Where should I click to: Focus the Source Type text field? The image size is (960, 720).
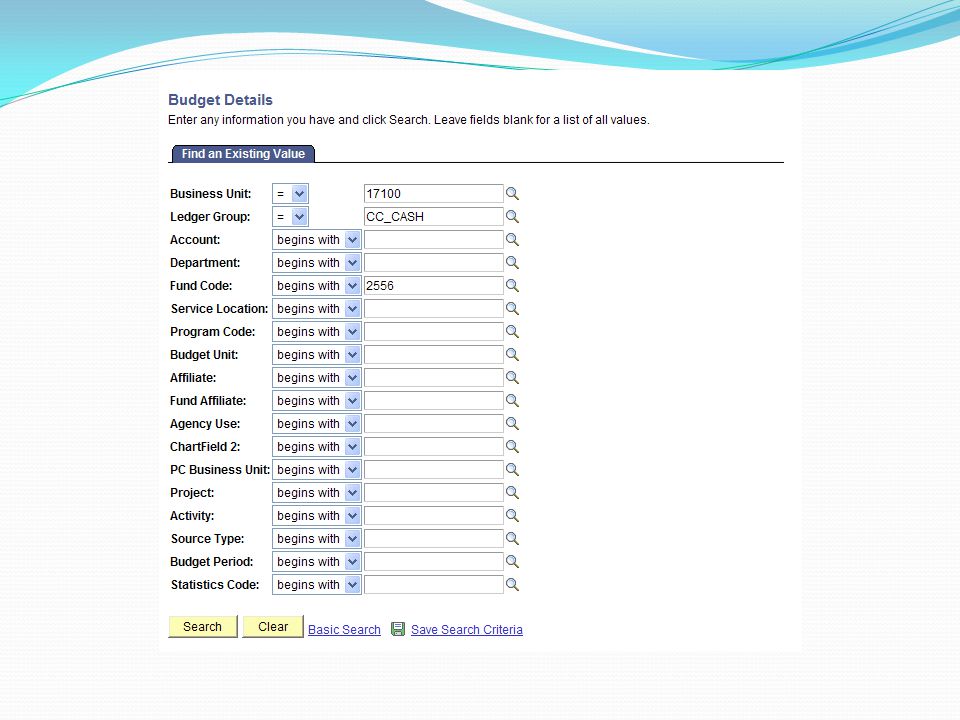(x=433, y=539)
